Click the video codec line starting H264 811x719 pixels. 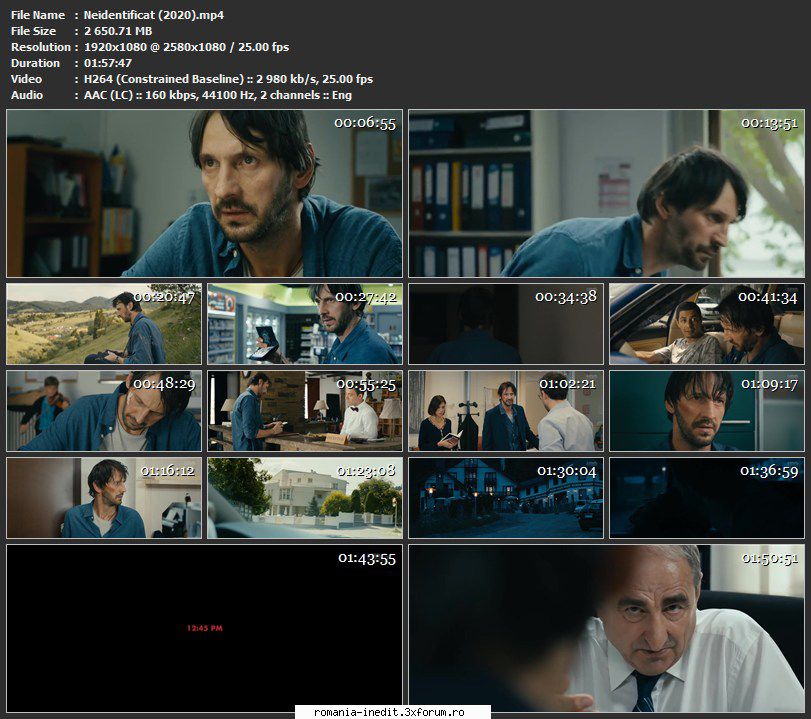coord(228,79)
